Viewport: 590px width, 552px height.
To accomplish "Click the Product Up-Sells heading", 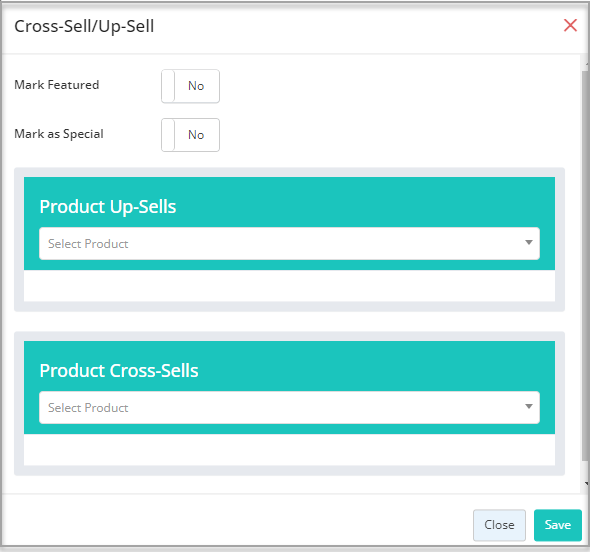I will coord(108,207).
